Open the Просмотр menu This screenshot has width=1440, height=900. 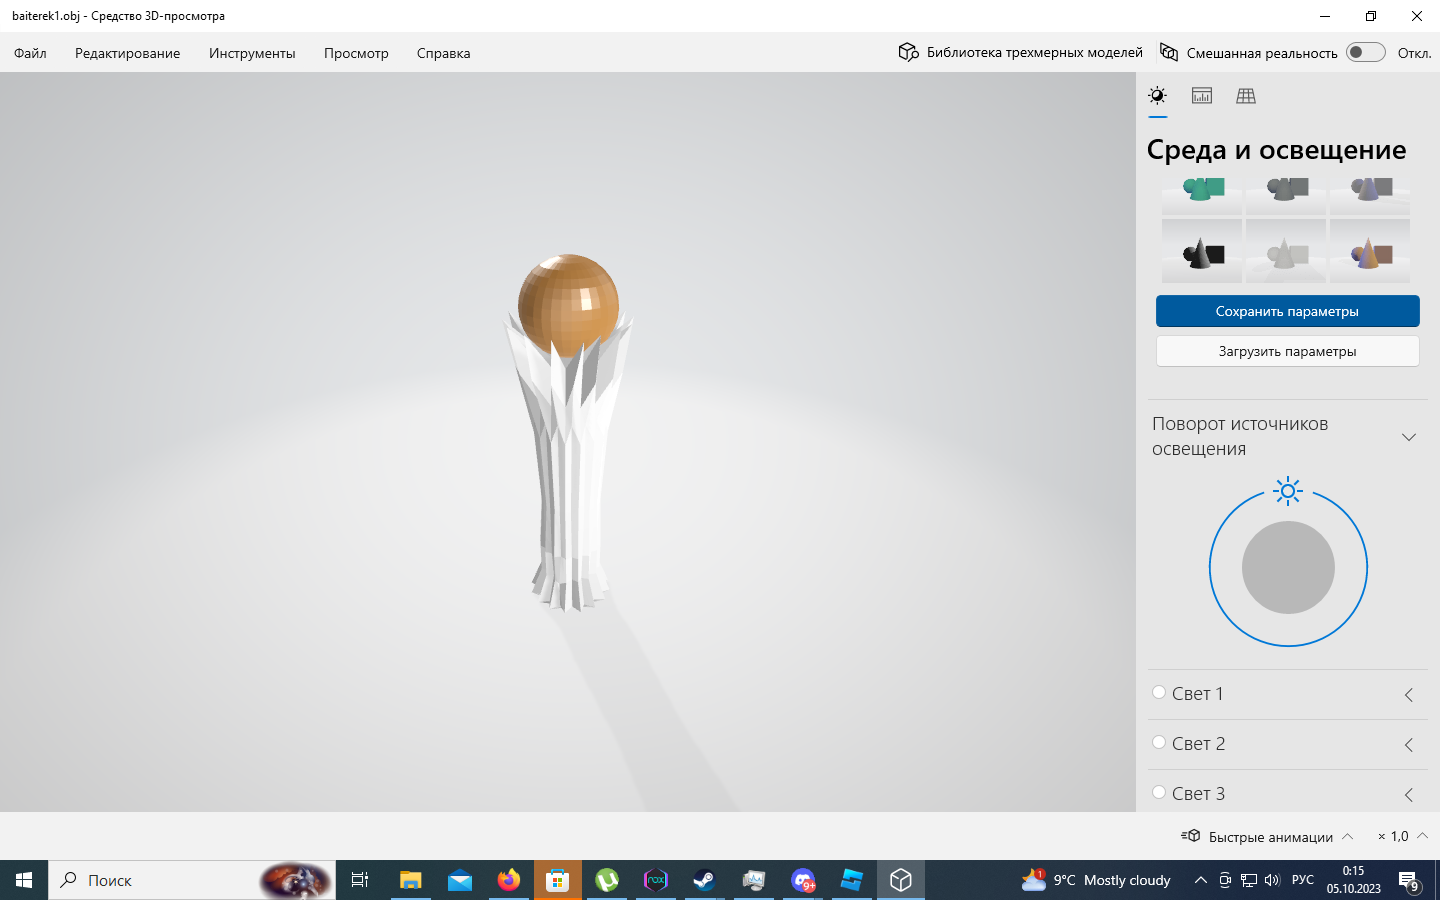pos(356,53)
